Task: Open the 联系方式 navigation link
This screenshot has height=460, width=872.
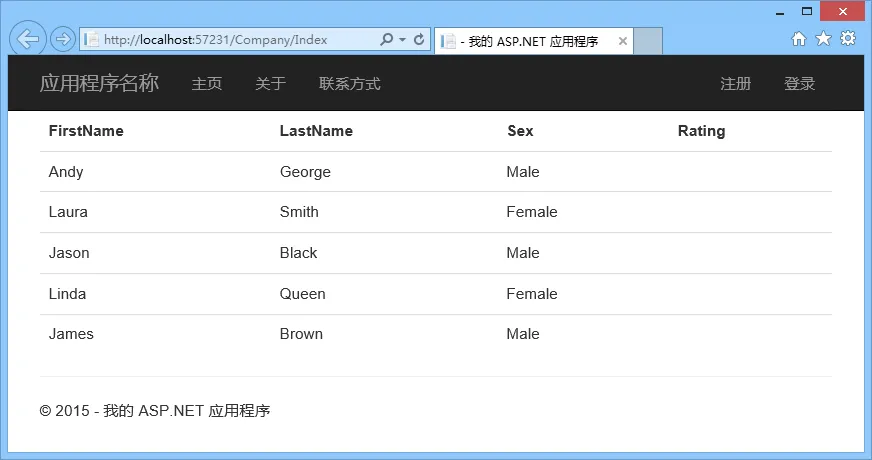Action: click(349, 84)
